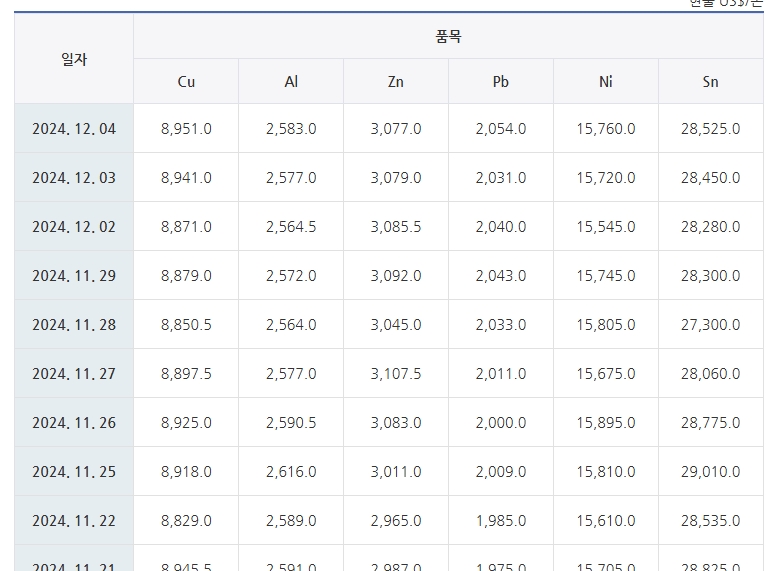
Task: Click Cu value 8,897.5
Action: tap(186, 374)
